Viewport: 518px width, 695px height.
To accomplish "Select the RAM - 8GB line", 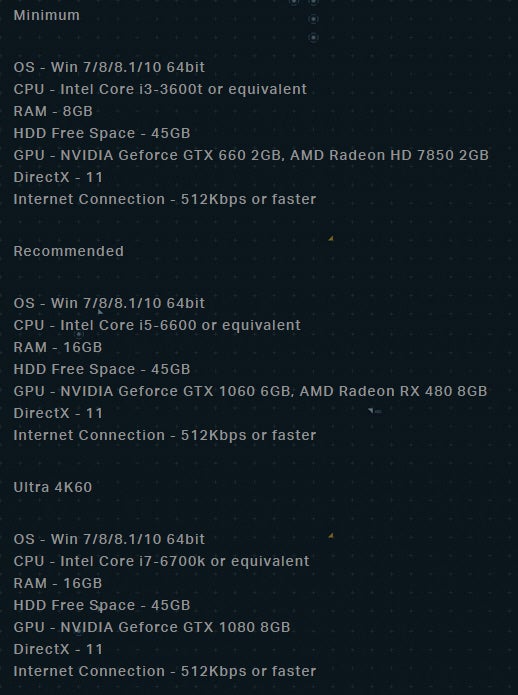I will (53, 111).
